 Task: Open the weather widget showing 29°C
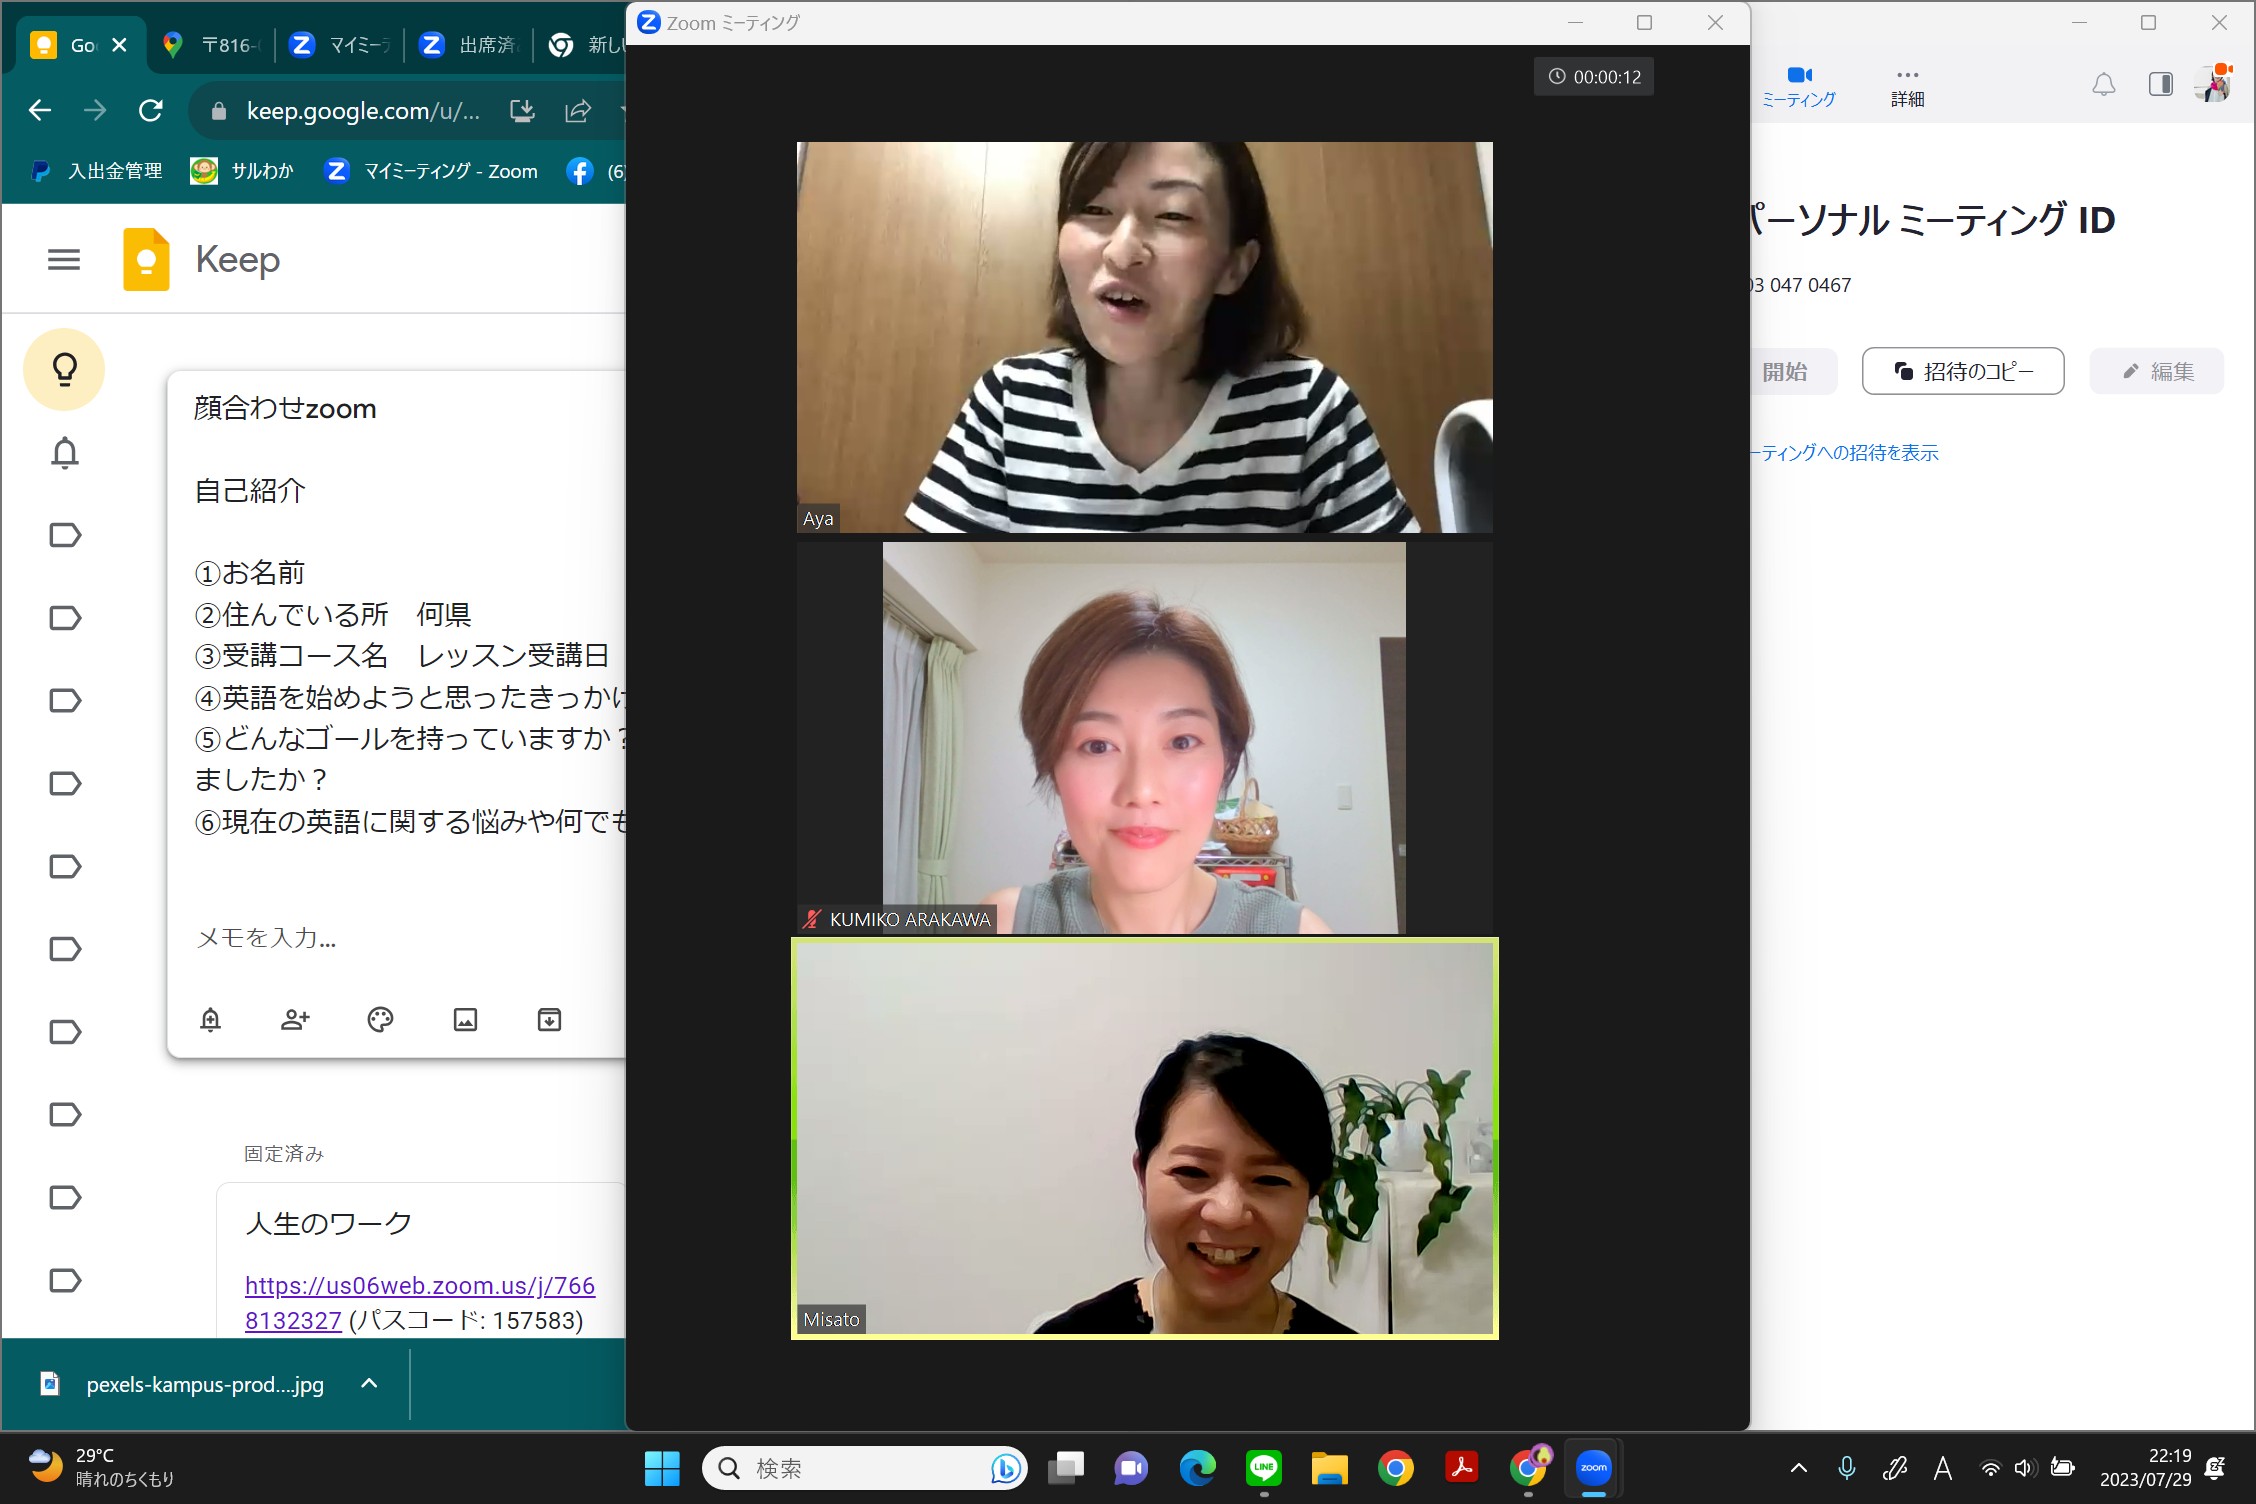click(x=100, y=1467)
